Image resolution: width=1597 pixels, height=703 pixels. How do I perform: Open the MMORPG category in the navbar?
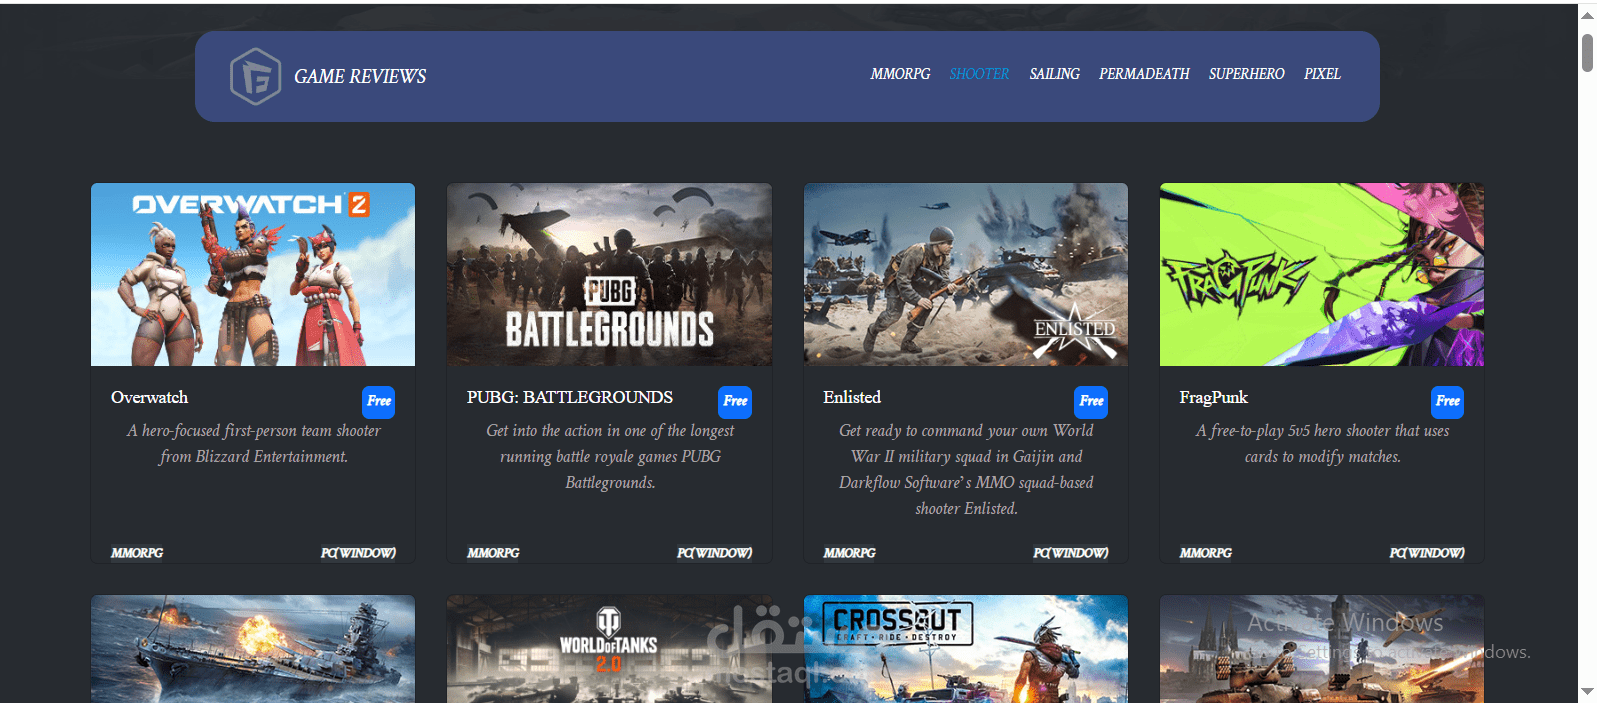[900, 74]
